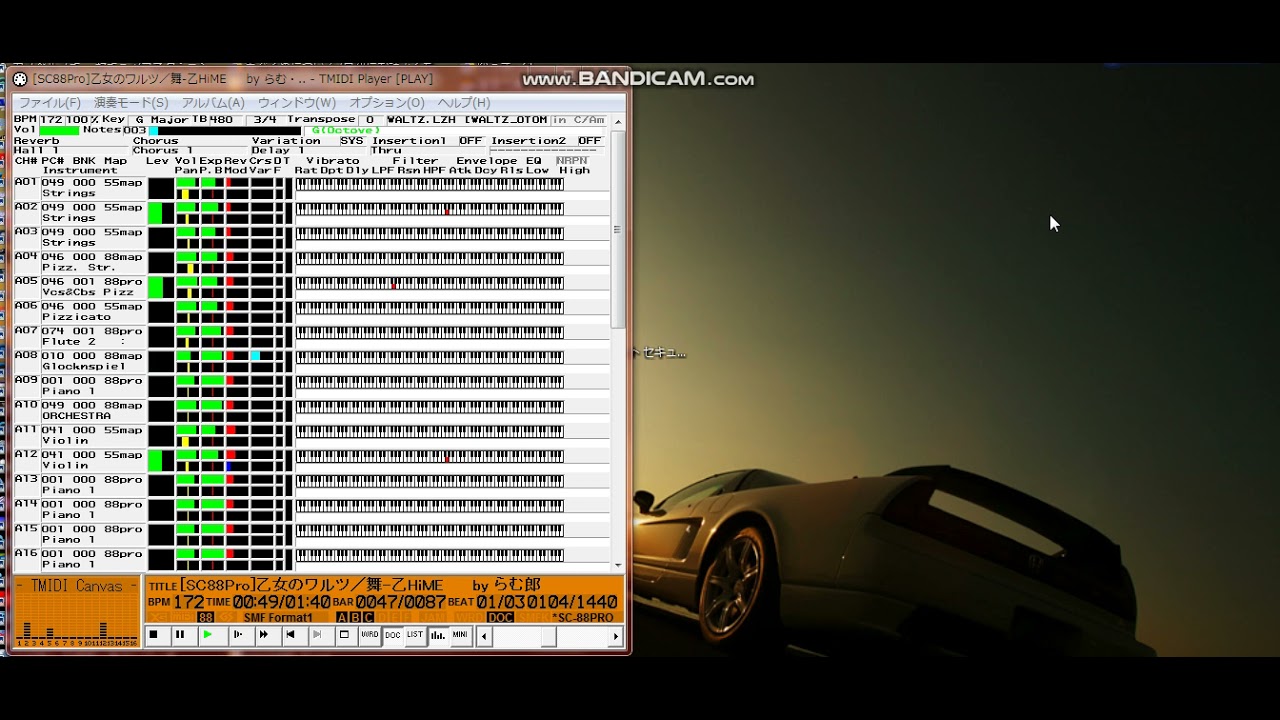Open the level meter bars view
1280x720 pixels.
437,635
